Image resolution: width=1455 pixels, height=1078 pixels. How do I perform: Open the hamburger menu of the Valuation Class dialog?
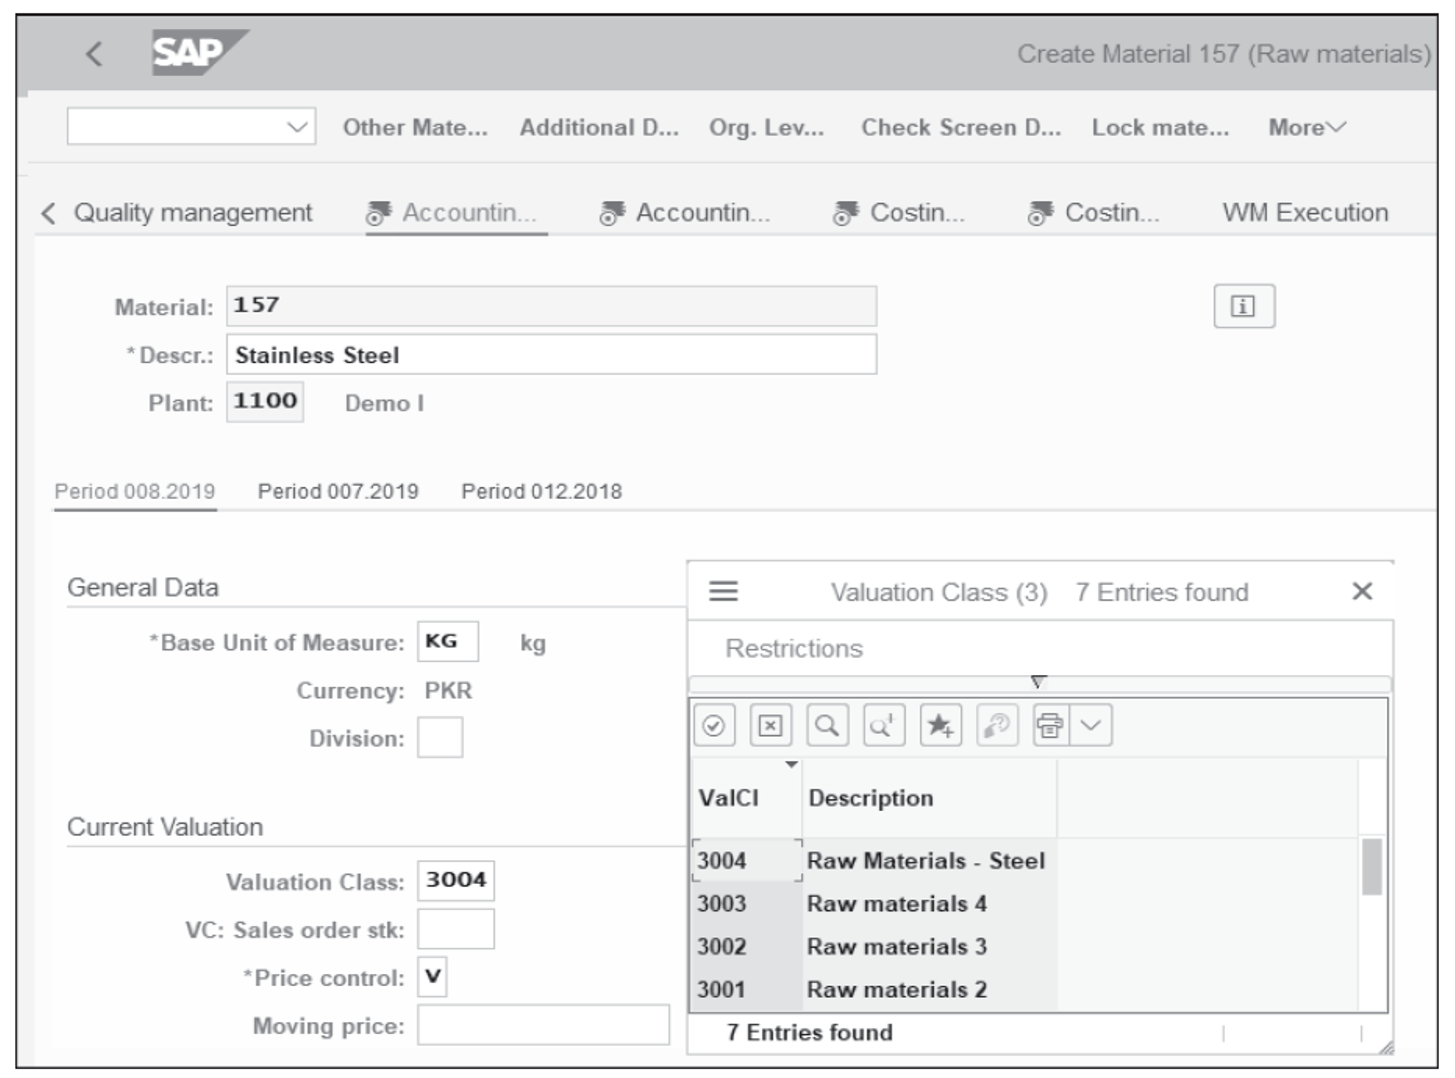(723, 591)
